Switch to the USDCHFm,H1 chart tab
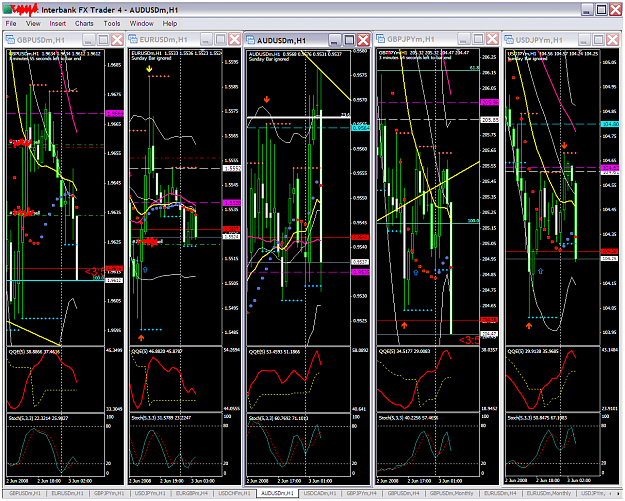This screenshot has width=625, height=501. point(234,493)
